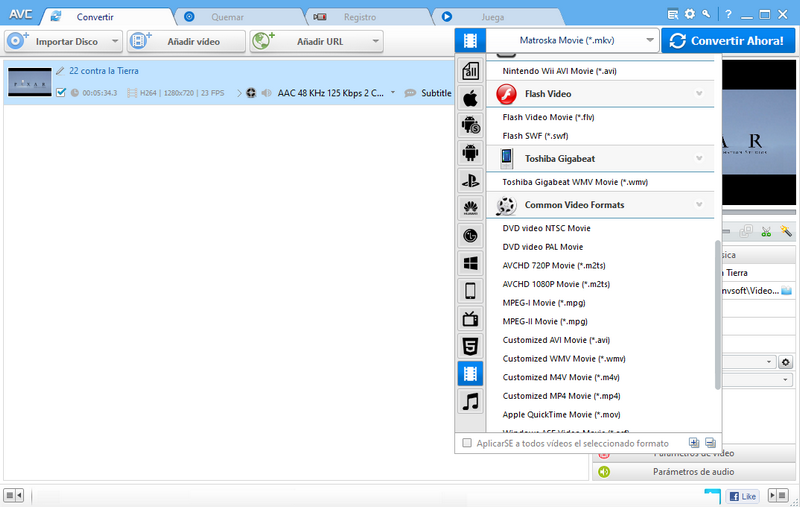The height and width of the screenshot is (507, 800).
Task: Open the Samsung Android devices category
Action: tap(470, 125)
